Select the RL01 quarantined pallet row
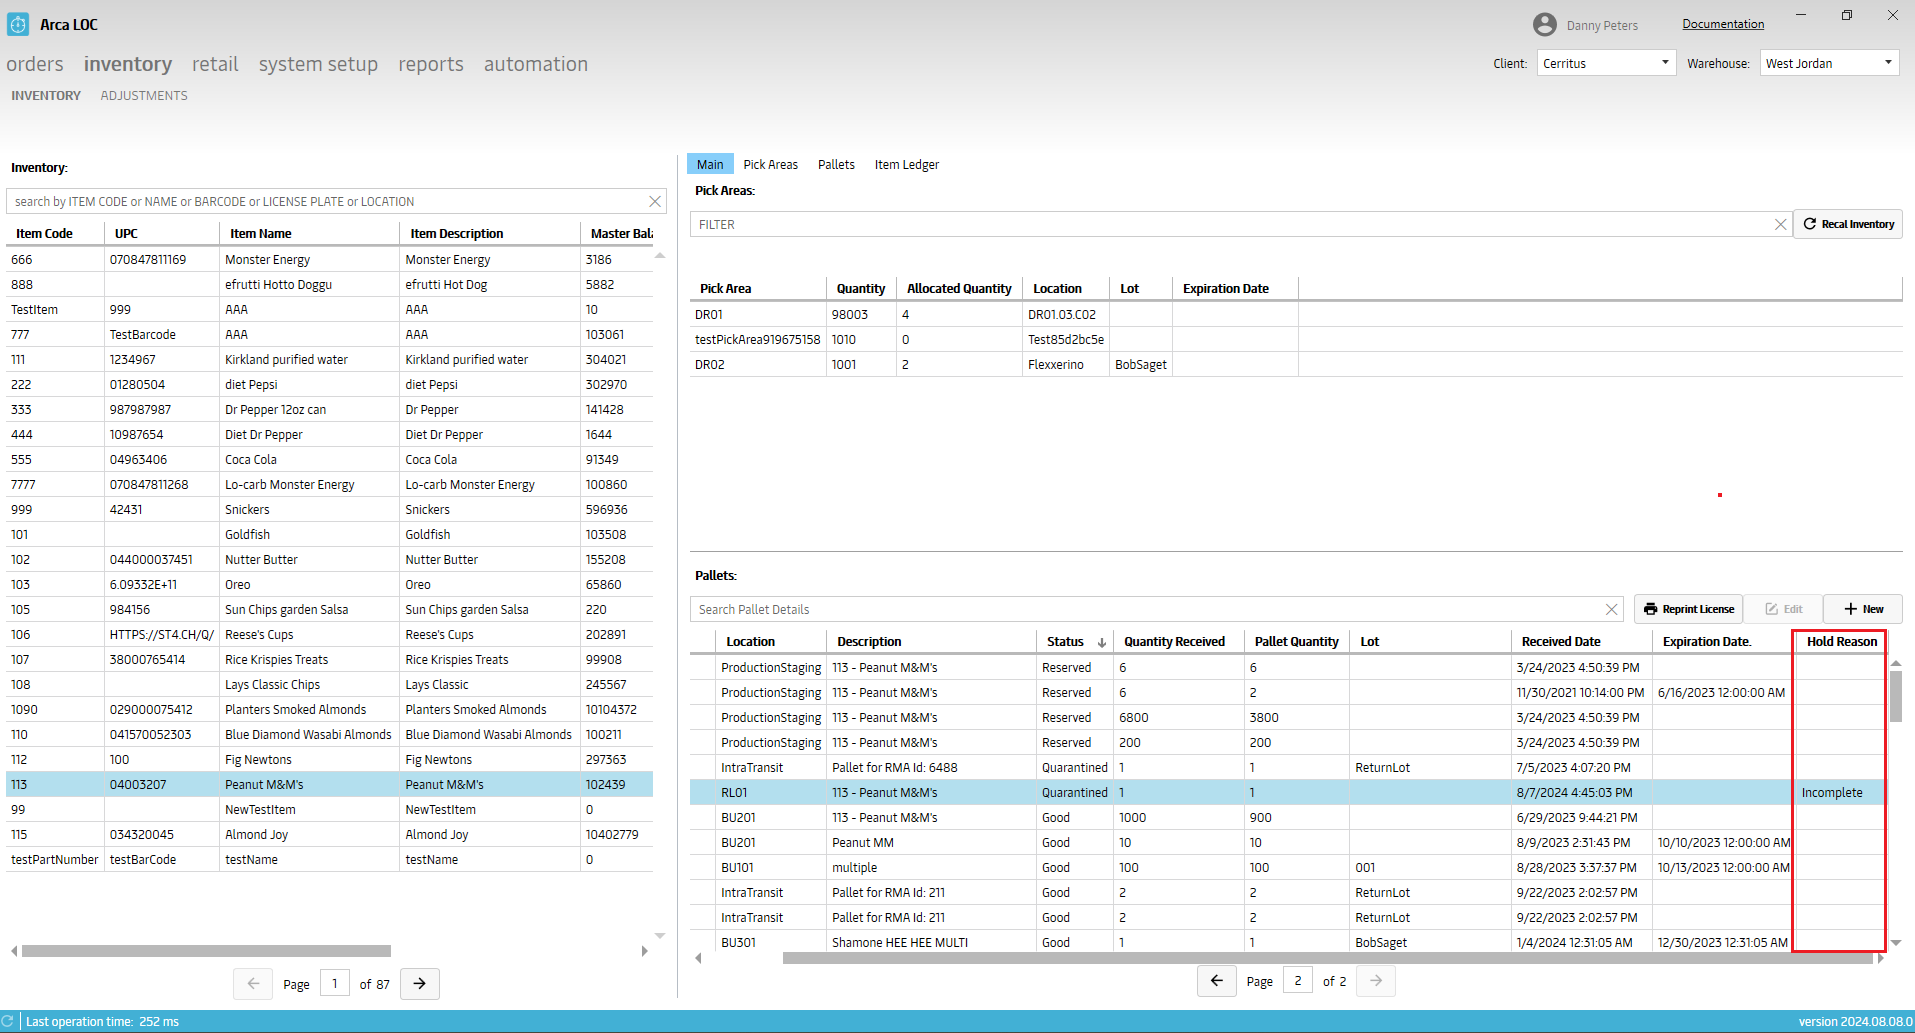Screen dimensions: 1915x1033 [x=1287, y=793]
